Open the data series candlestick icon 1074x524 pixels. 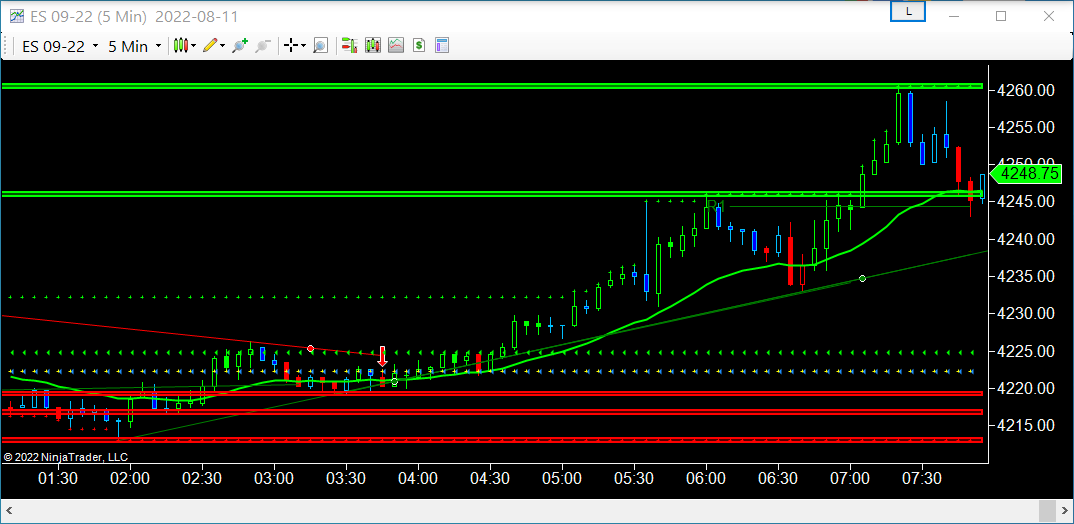tap(373, 46)
